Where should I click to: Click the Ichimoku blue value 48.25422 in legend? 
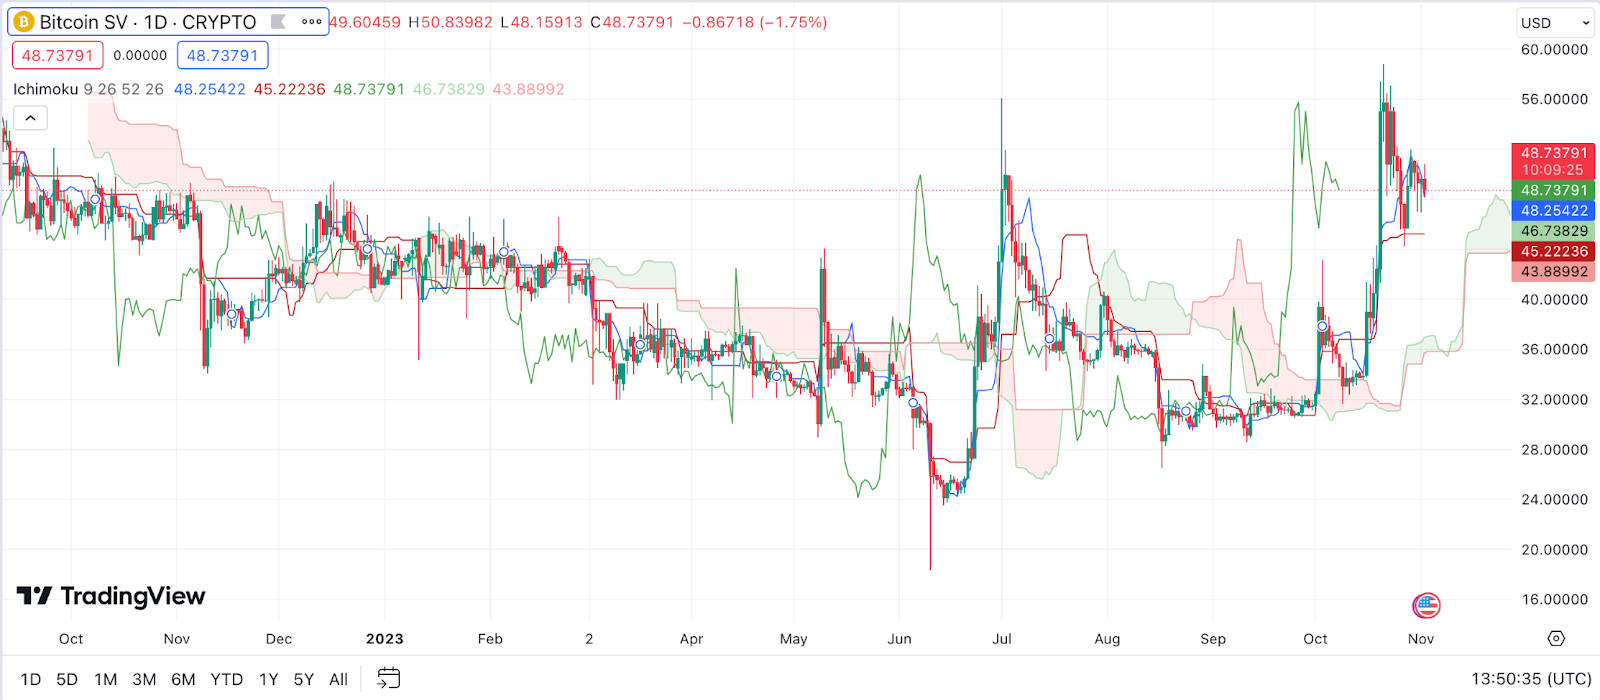209,89
